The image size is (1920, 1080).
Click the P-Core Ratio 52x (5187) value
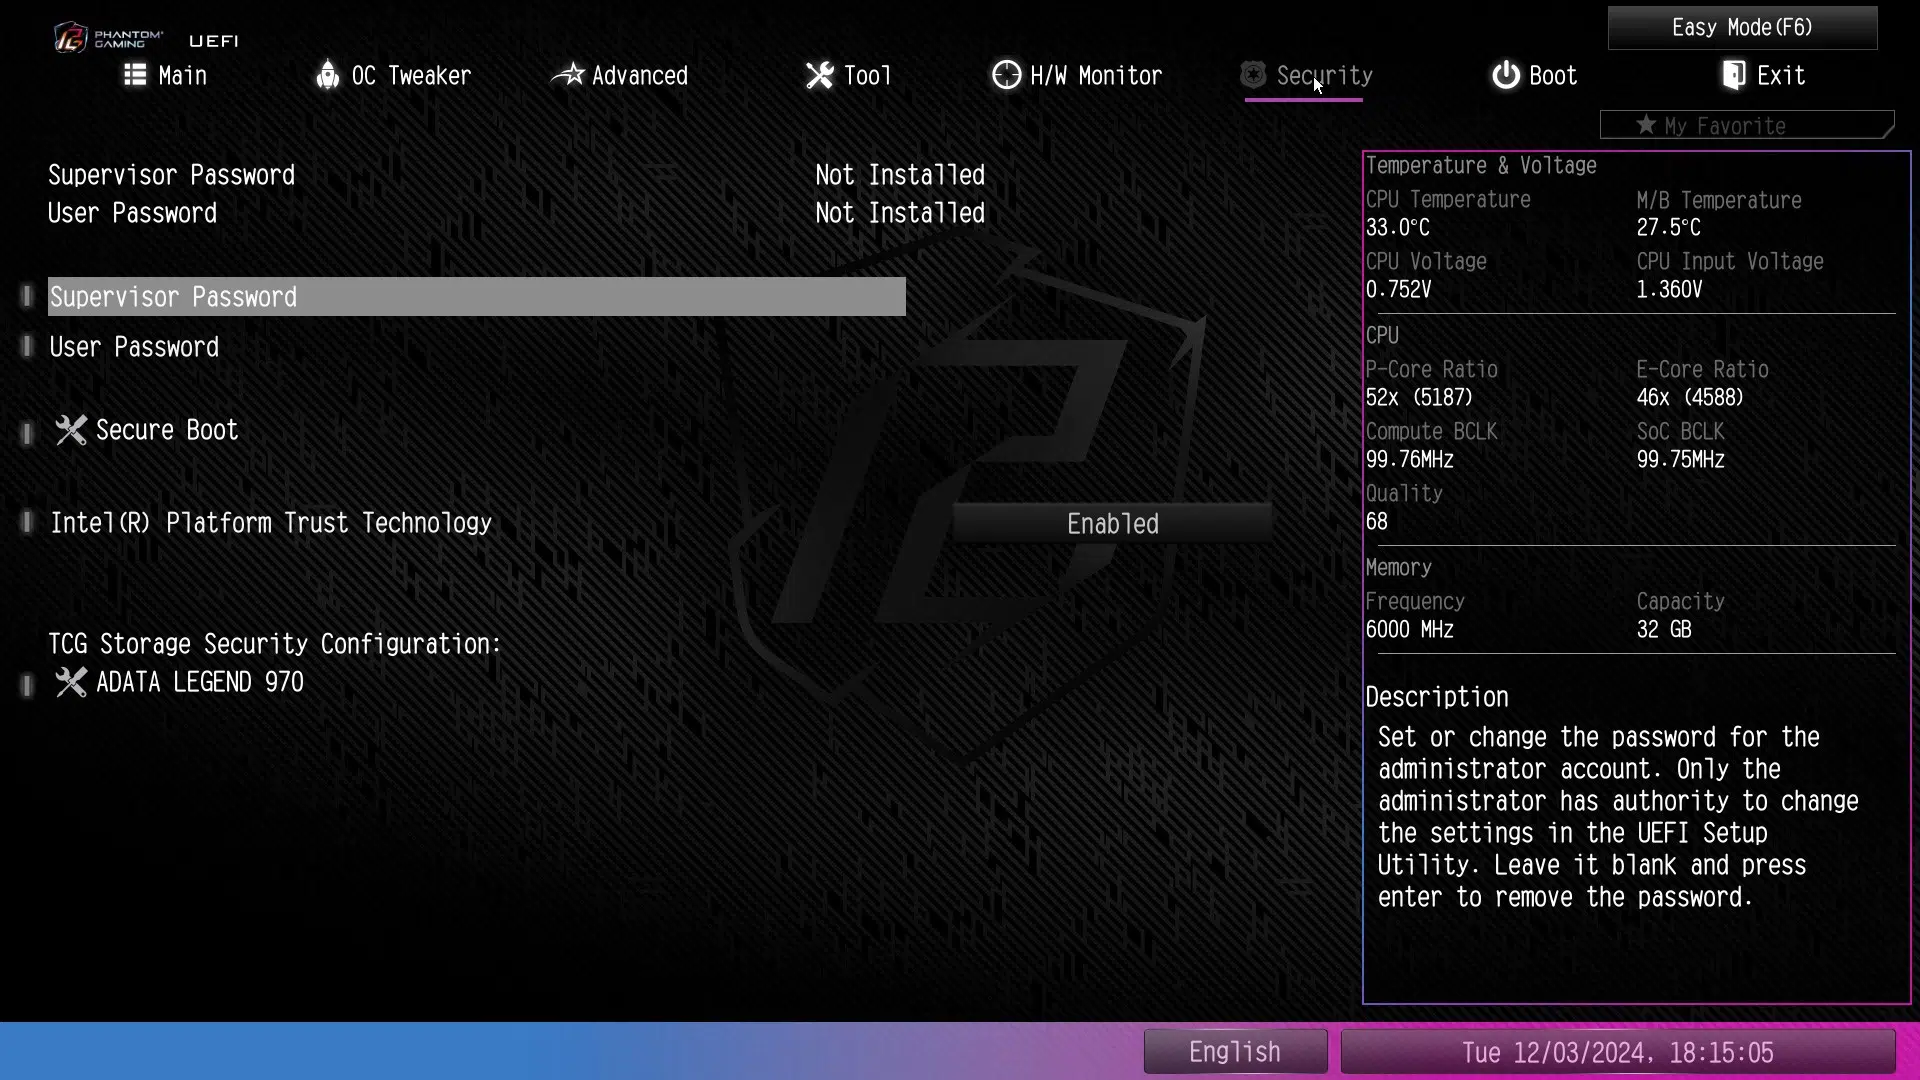(1419, 397)
